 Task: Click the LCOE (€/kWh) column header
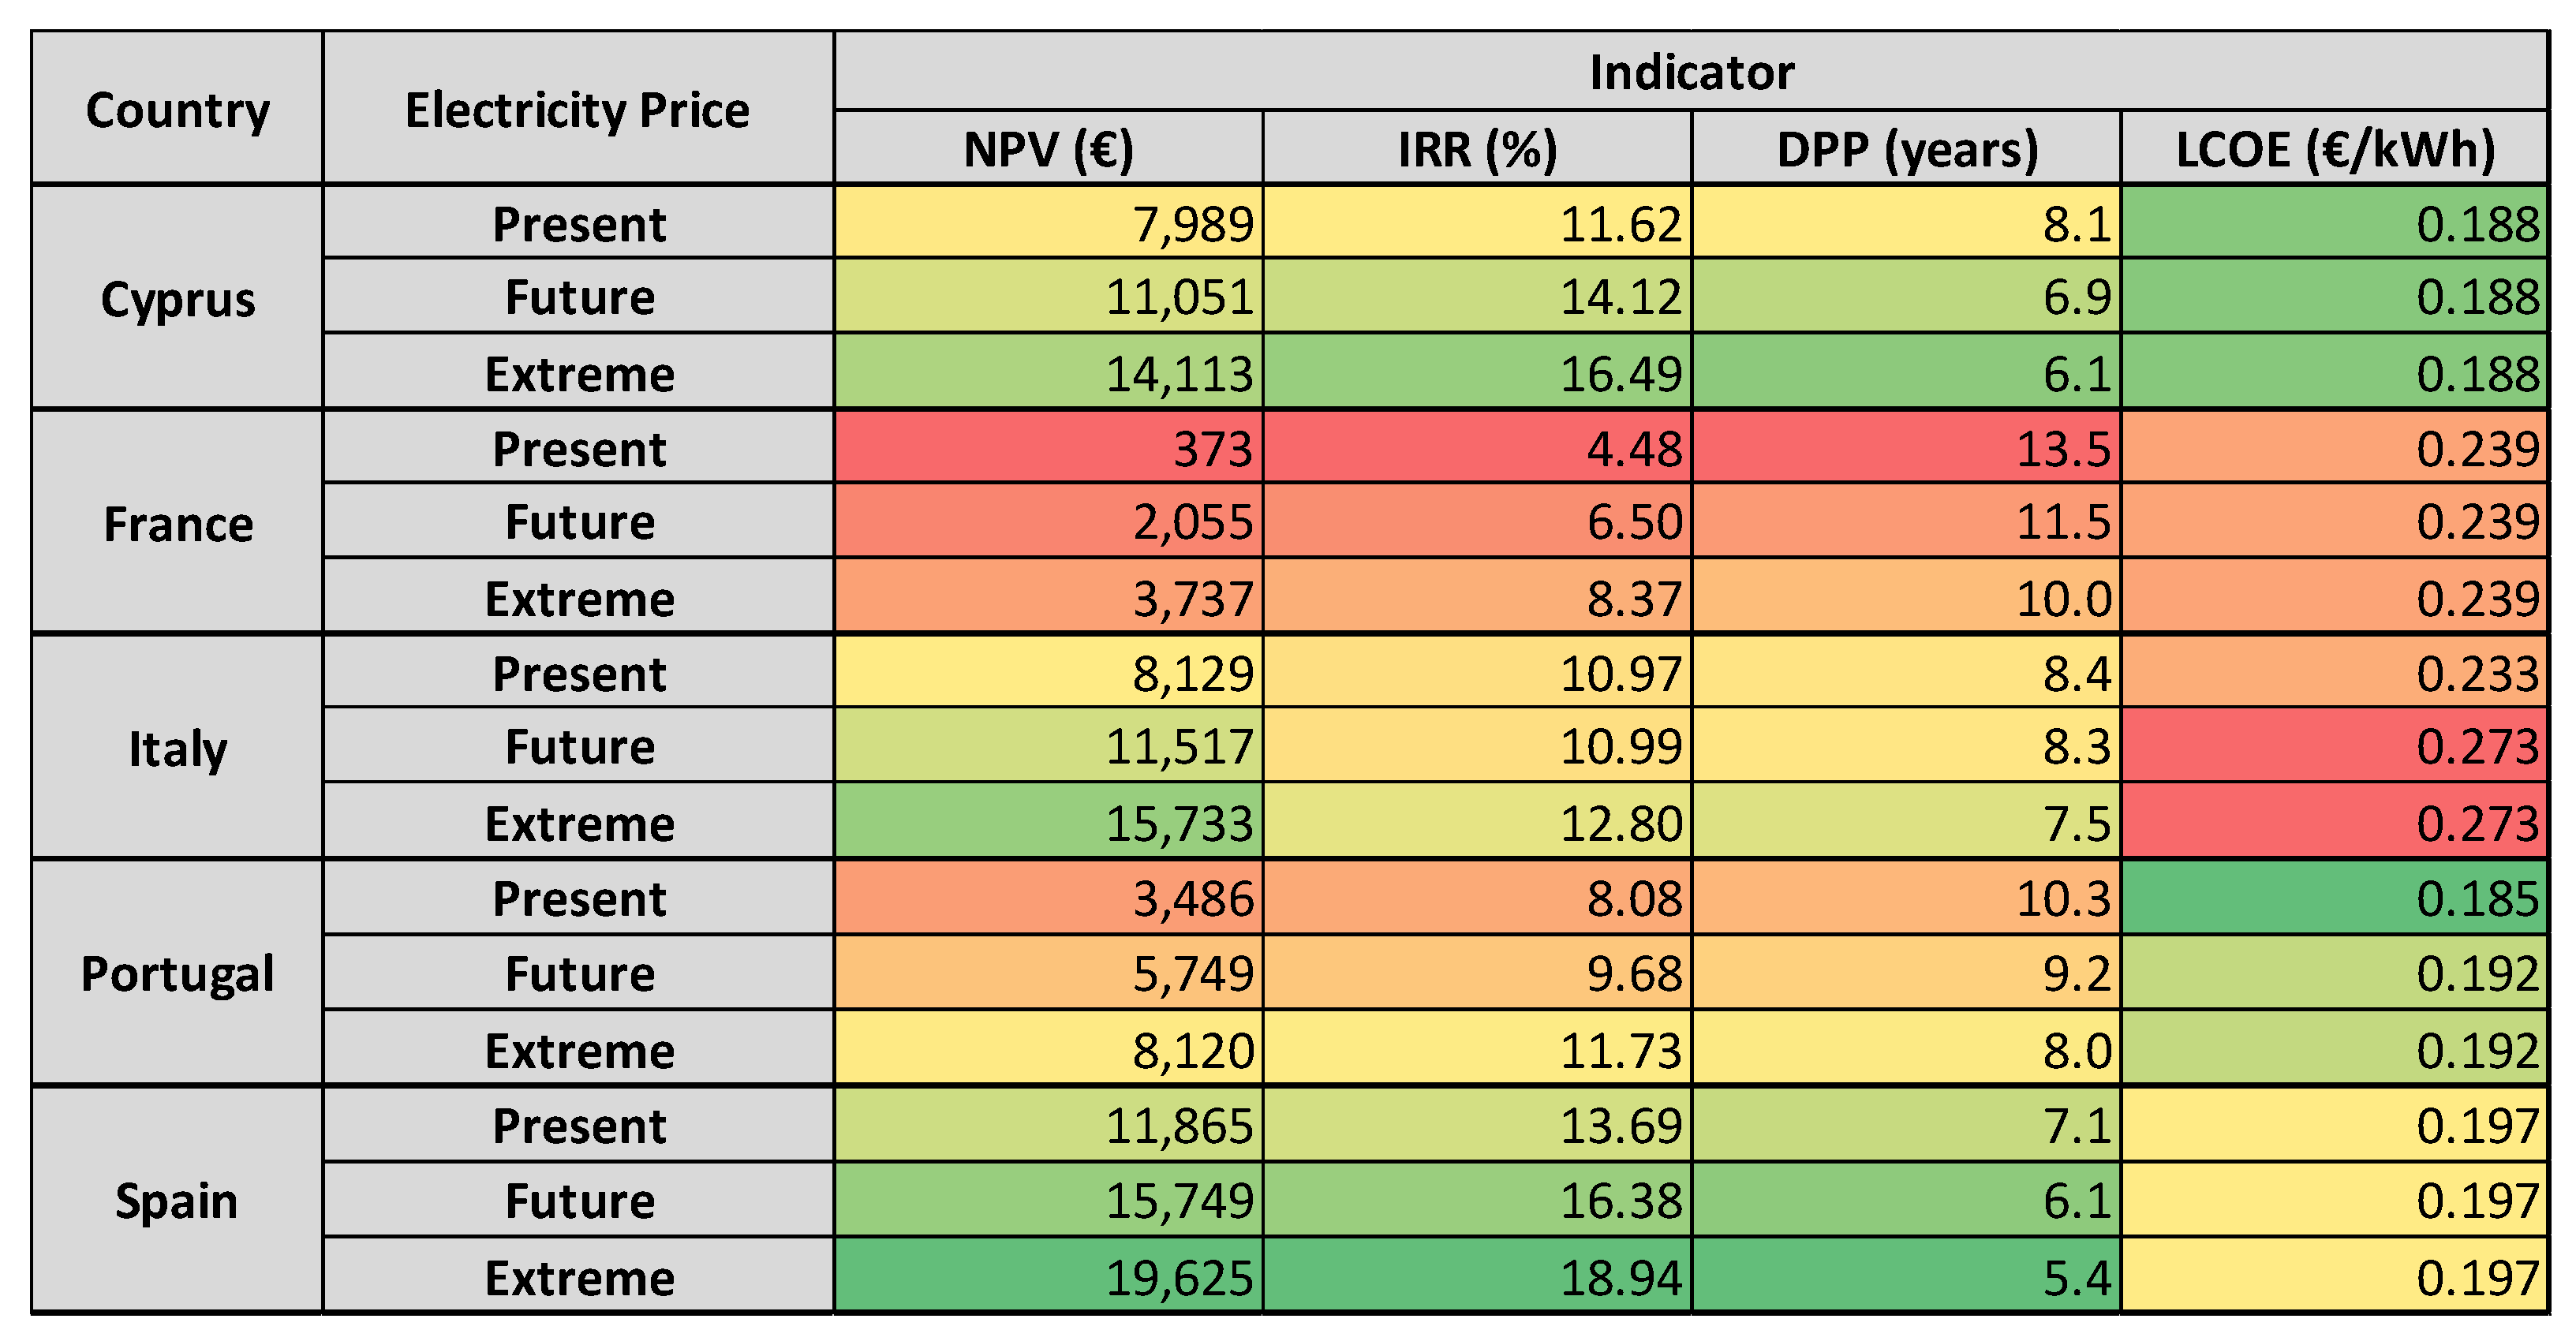(2334, 148)
